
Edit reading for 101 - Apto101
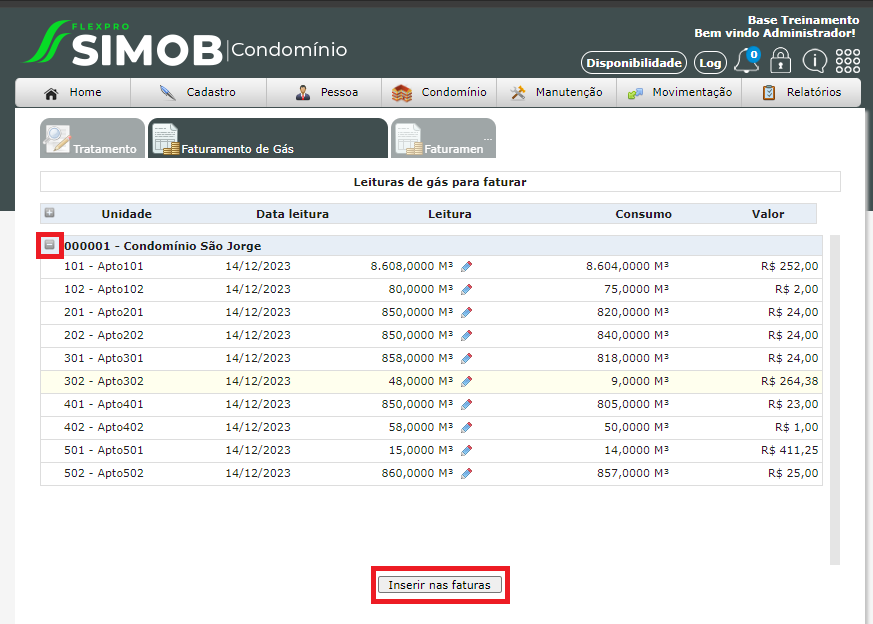click(466, 266)
